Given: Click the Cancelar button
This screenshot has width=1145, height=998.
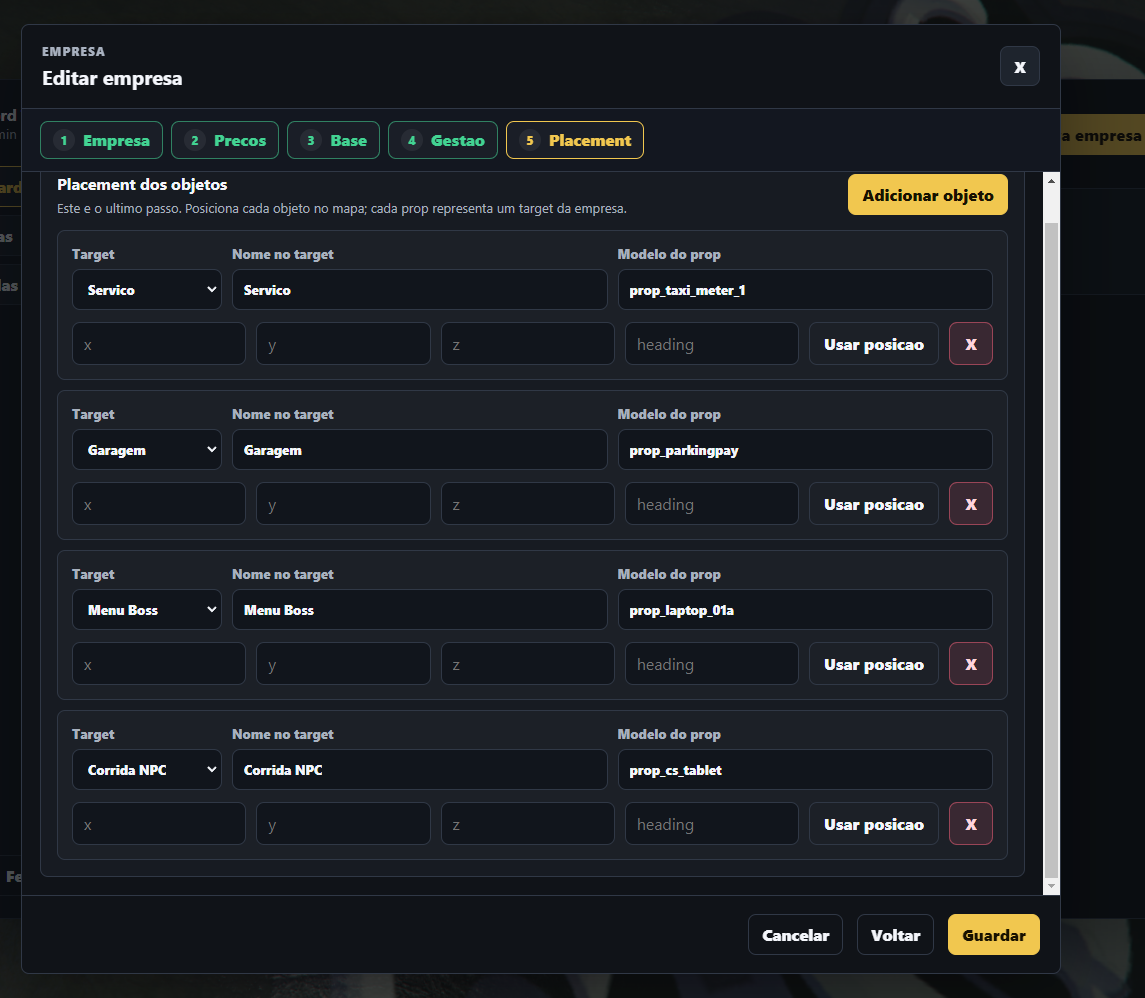Looking at the screenshot, I should click(795, 934).
